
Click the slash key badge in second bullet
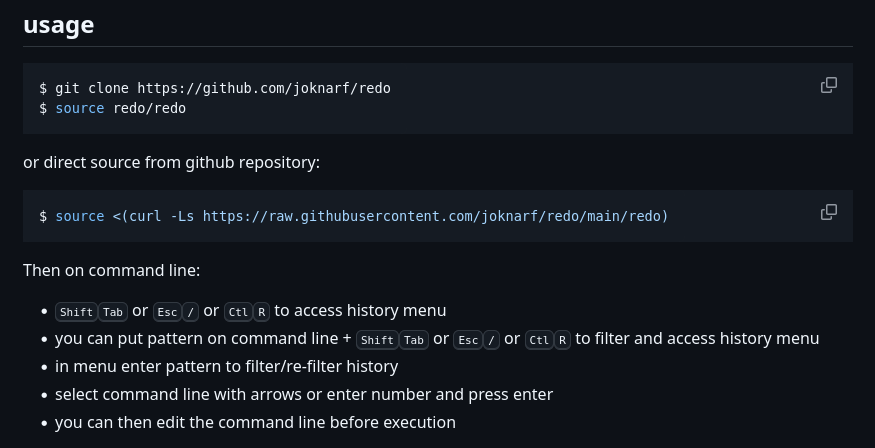coord(491,339)
